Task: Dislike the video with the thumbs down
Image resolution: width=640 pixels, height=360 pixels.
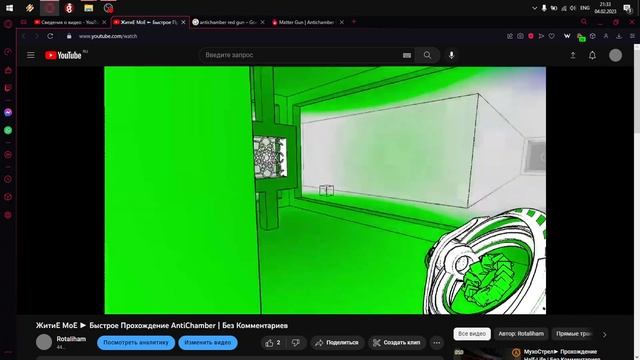Action: pyautogui.click(x=295, y=343)
